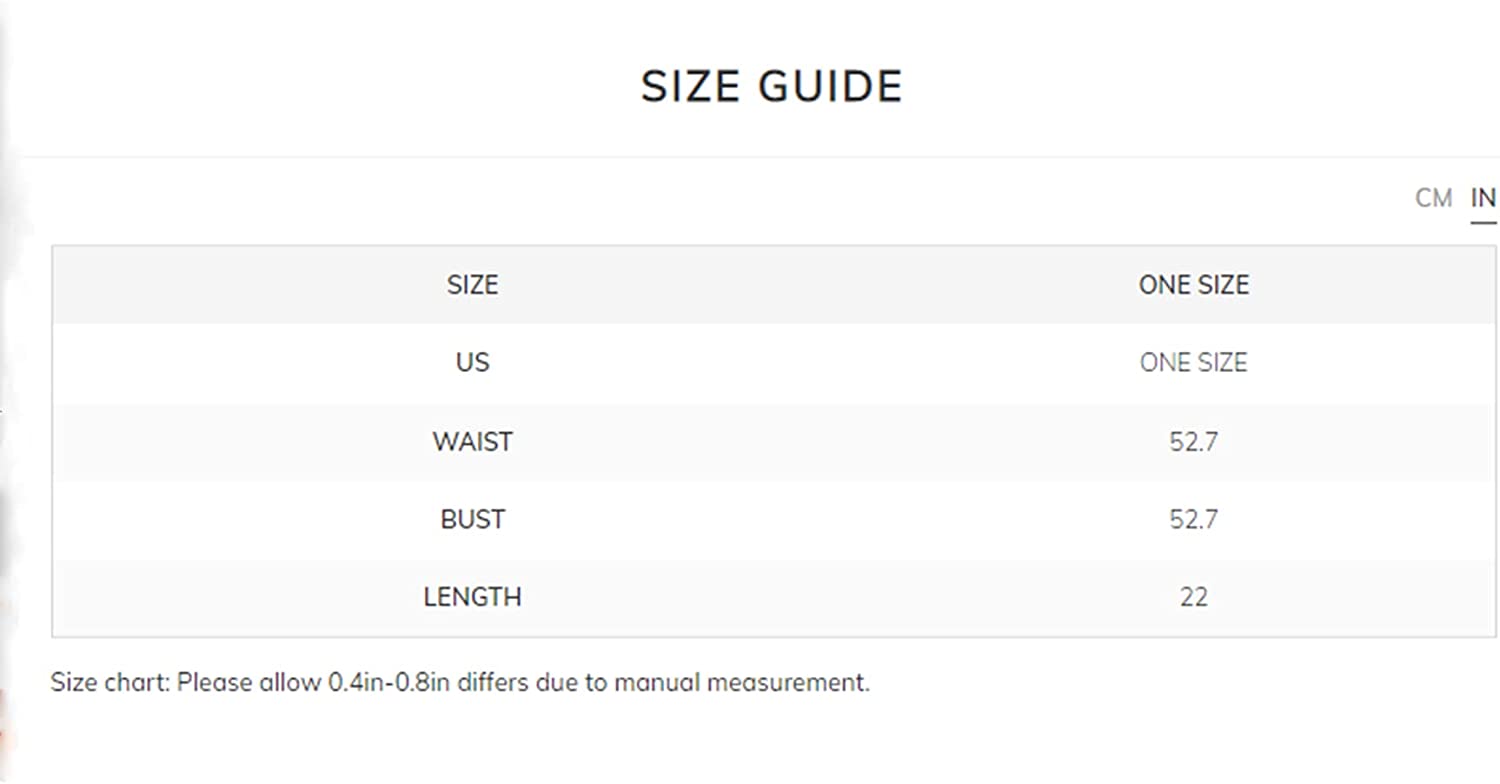Select the WAIST row label

(x=472, y=441)
